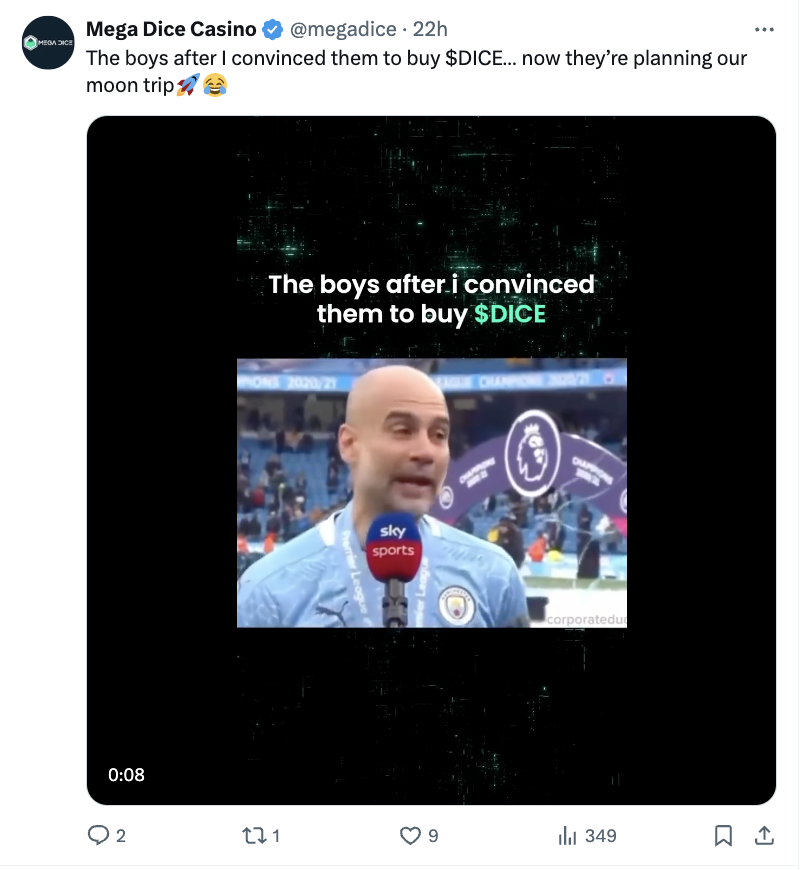Screen dimensions: 806x870
Task: Click the laughing-crying emoji in the tweet
Action: 214,86
